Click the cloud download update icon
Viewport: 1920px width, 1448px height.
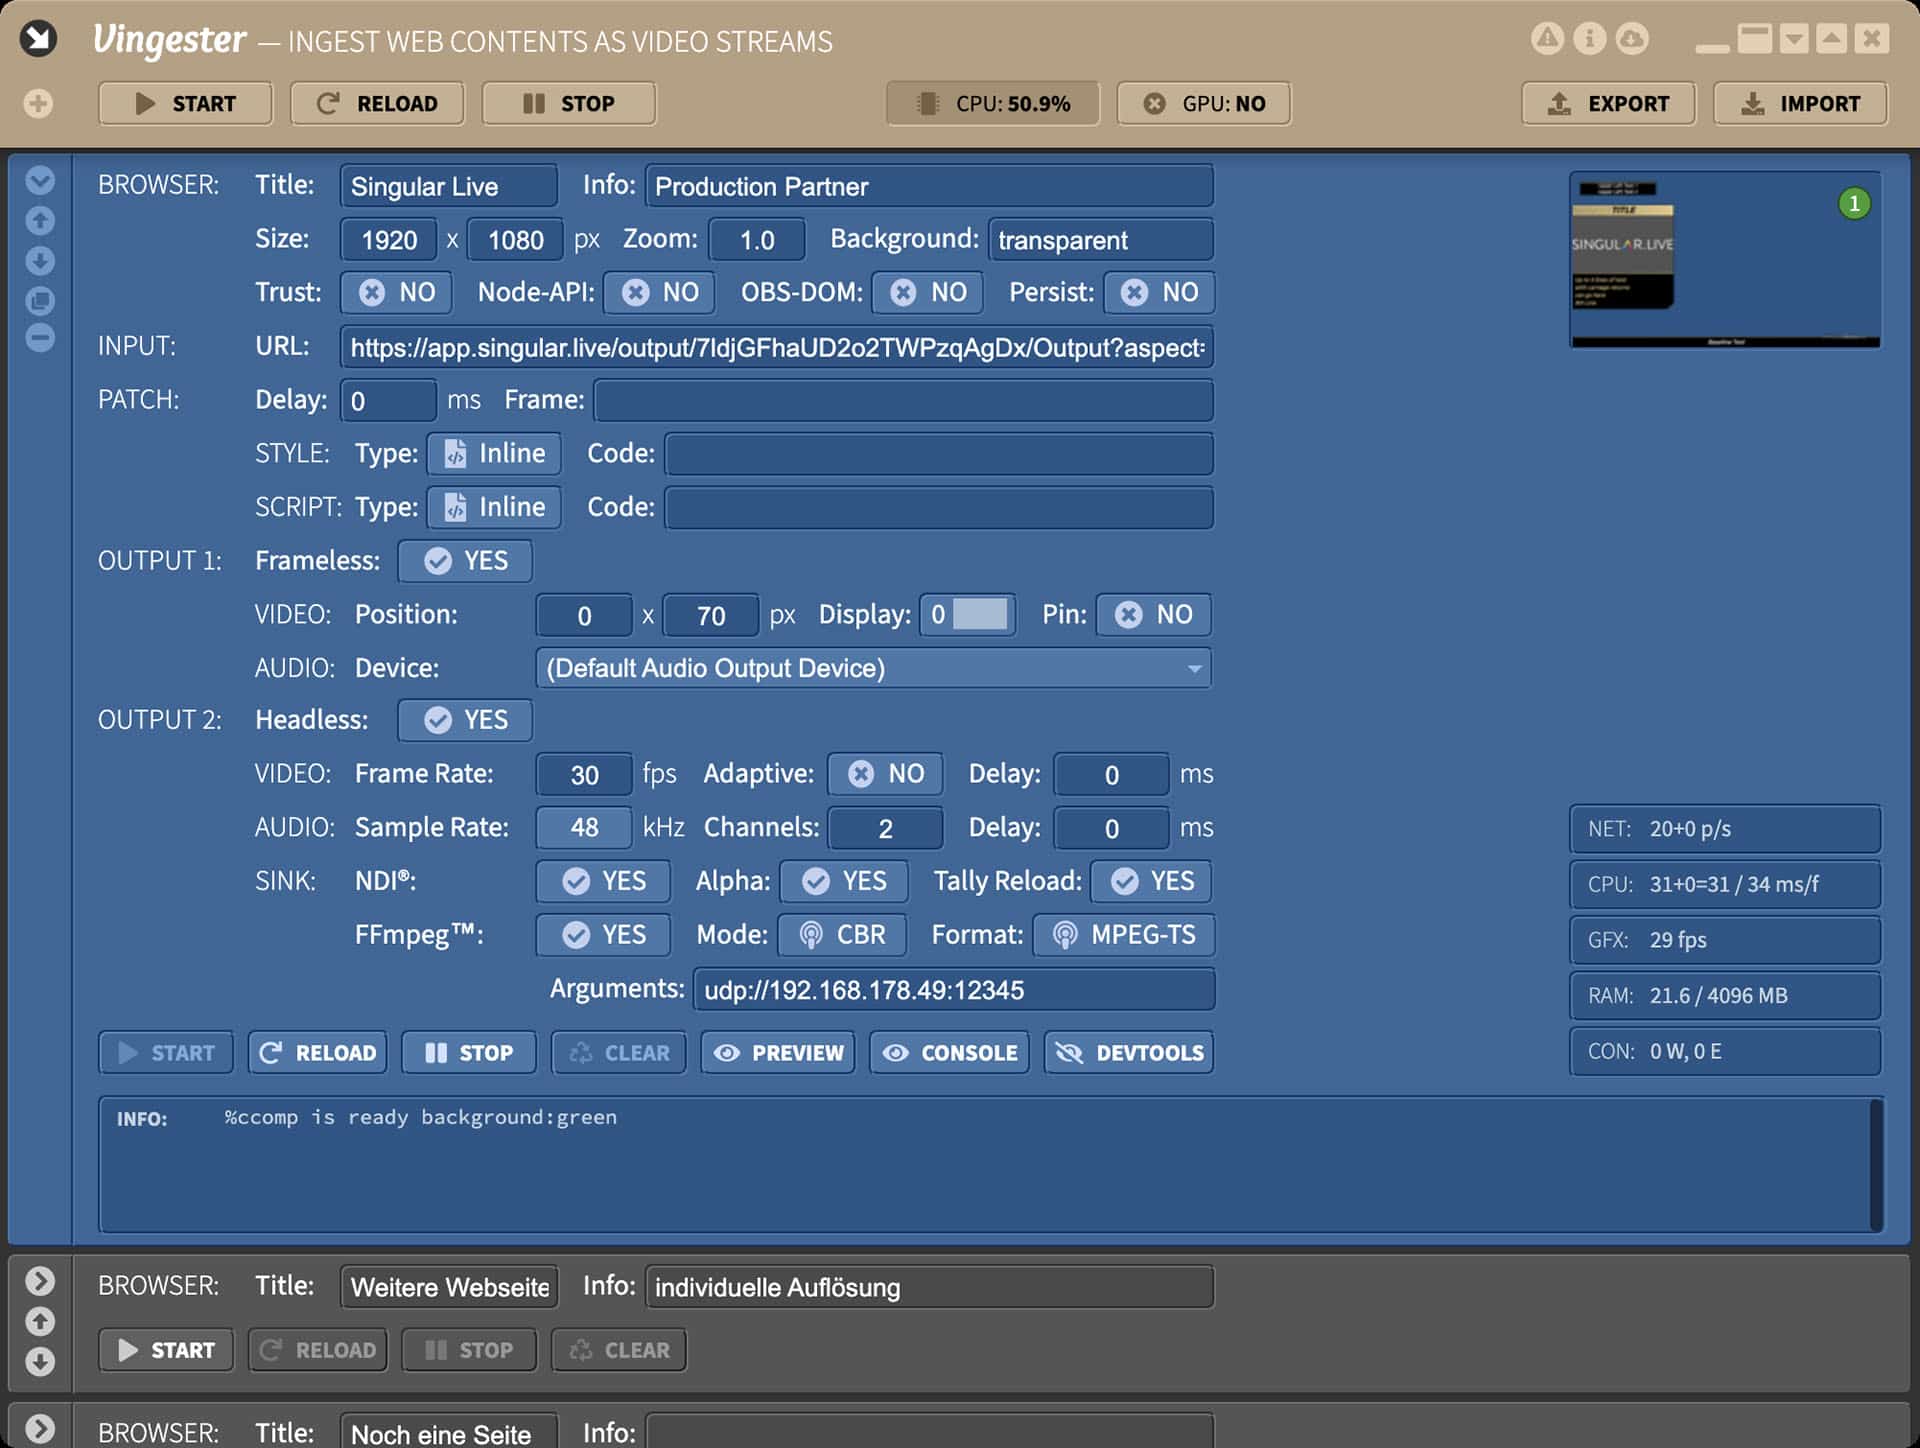1631,39
